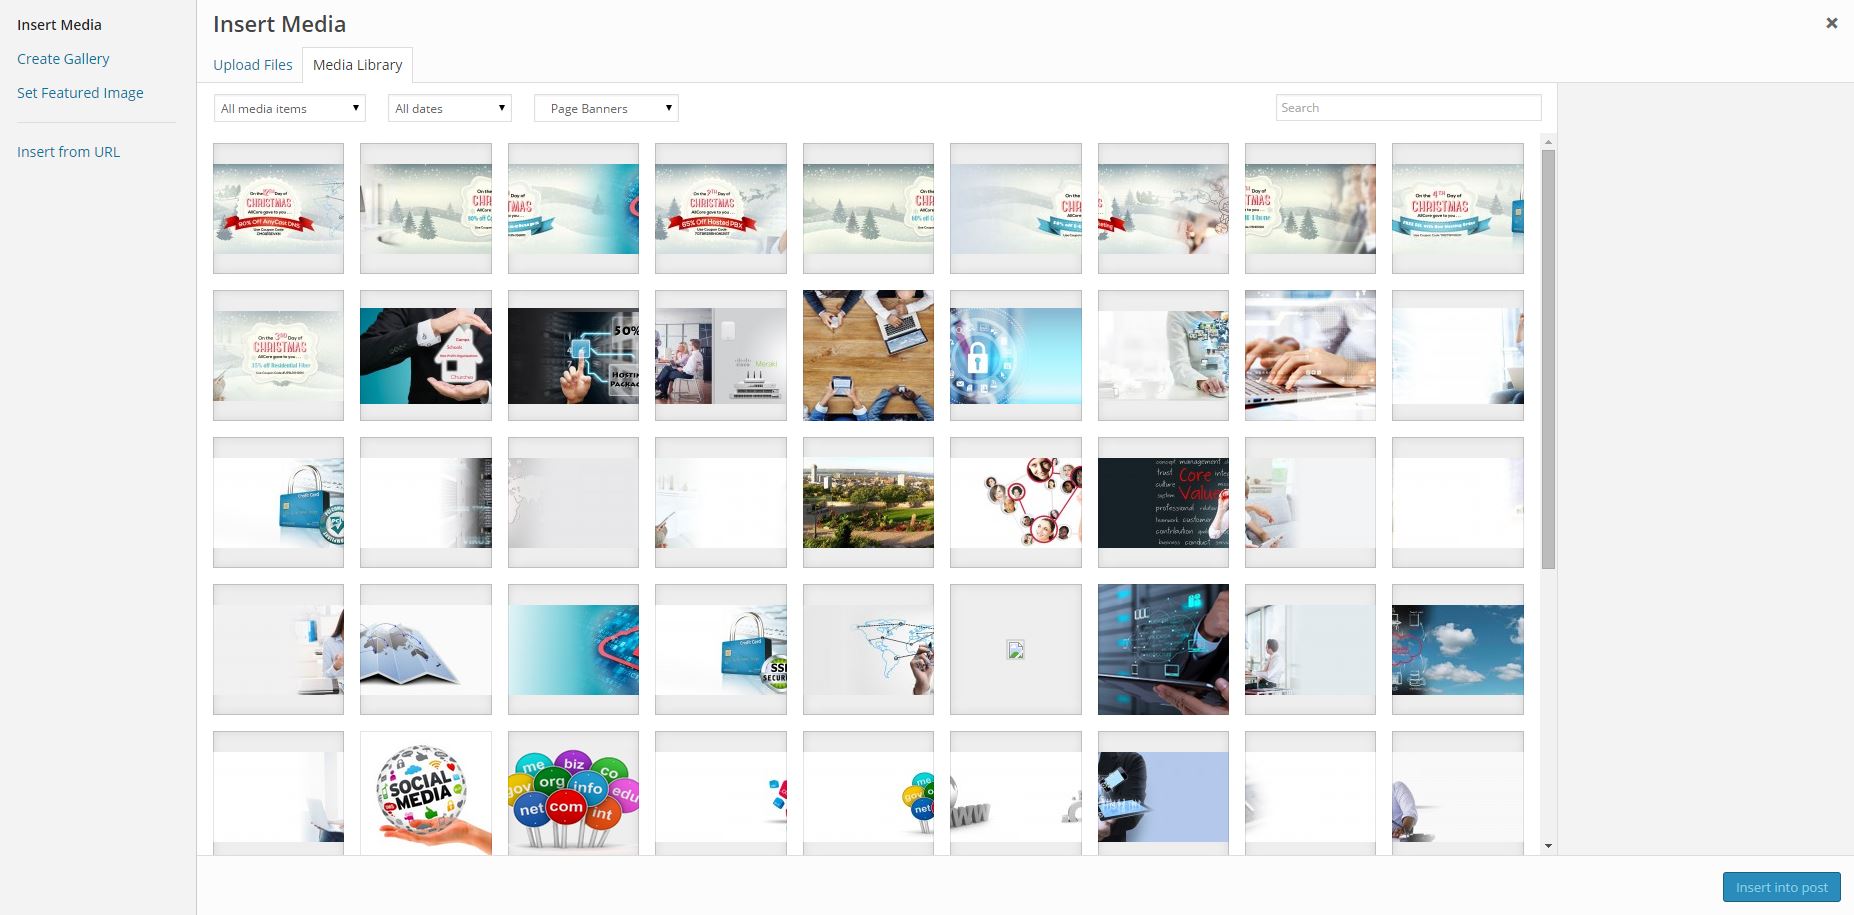Viewport: 1854px width, 915px height.
Task: Open the All dates filter dropdown
Action: tap(450, 108)
